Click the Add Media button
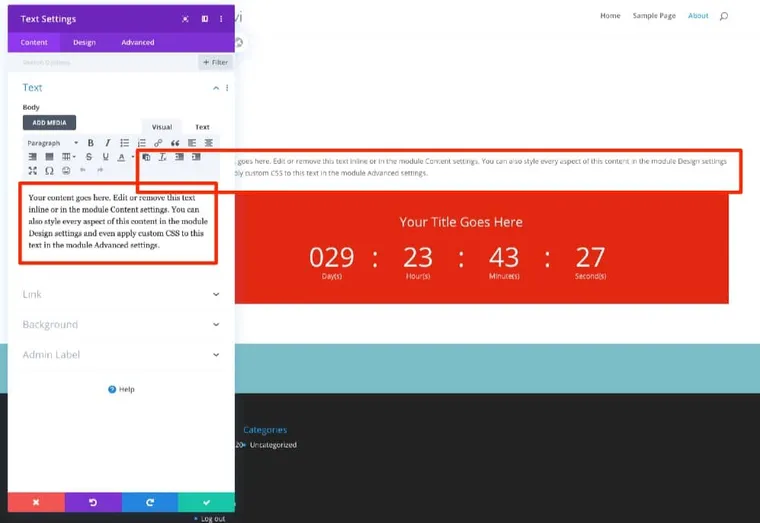Screen dimensions: 760x523 [x=49, y=123]
